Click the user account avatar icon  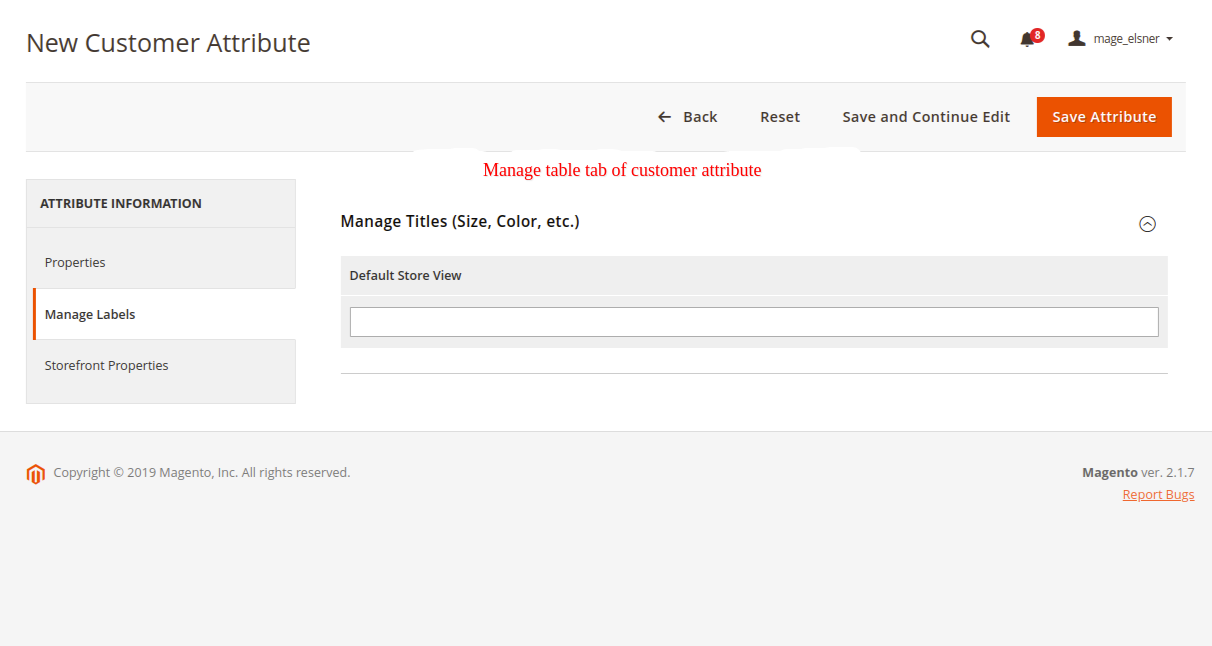coord(1077,39)
